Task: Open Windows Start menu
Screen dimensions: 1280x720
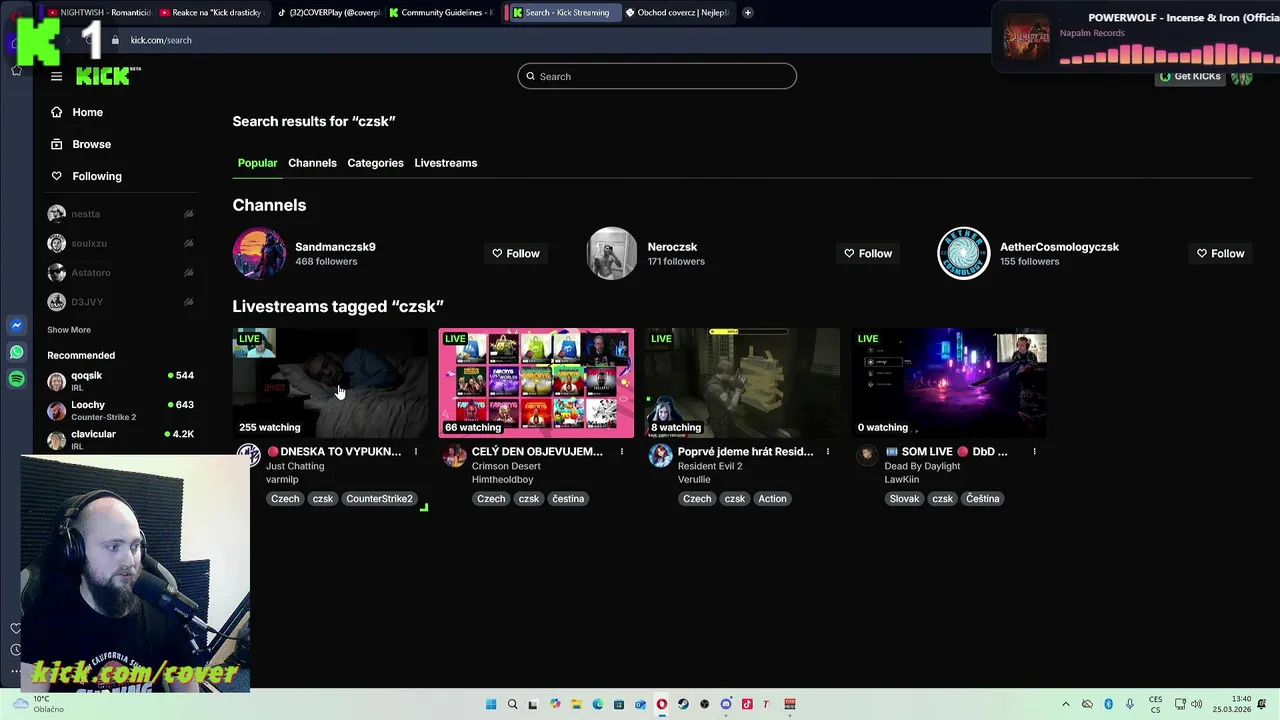Action: click(x=491, y=704)
